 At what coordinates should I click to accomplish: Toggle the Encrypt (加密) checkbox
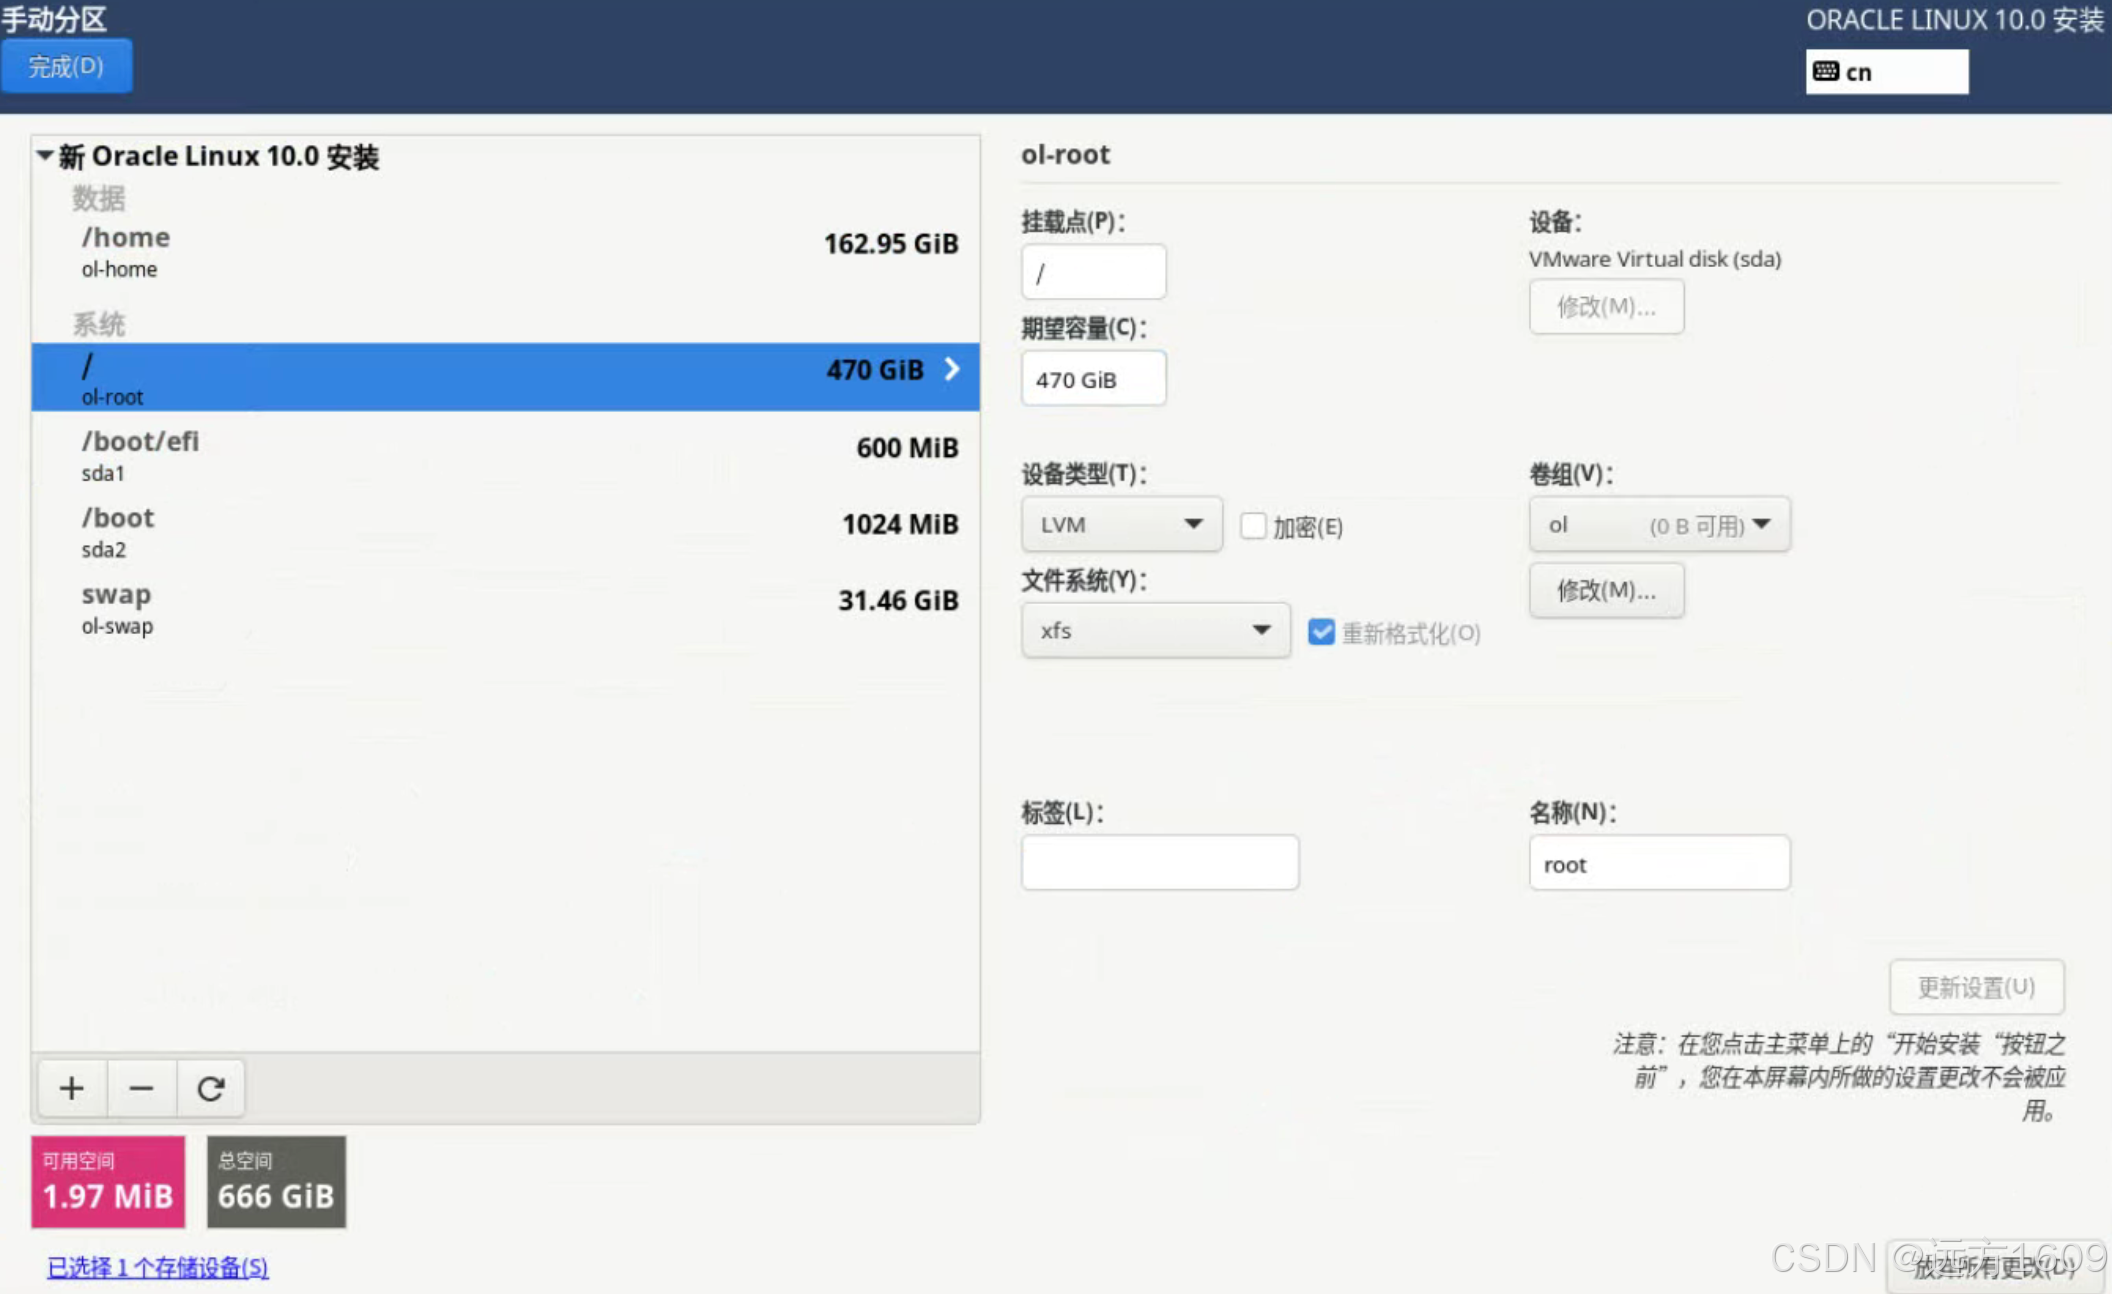1253,526
